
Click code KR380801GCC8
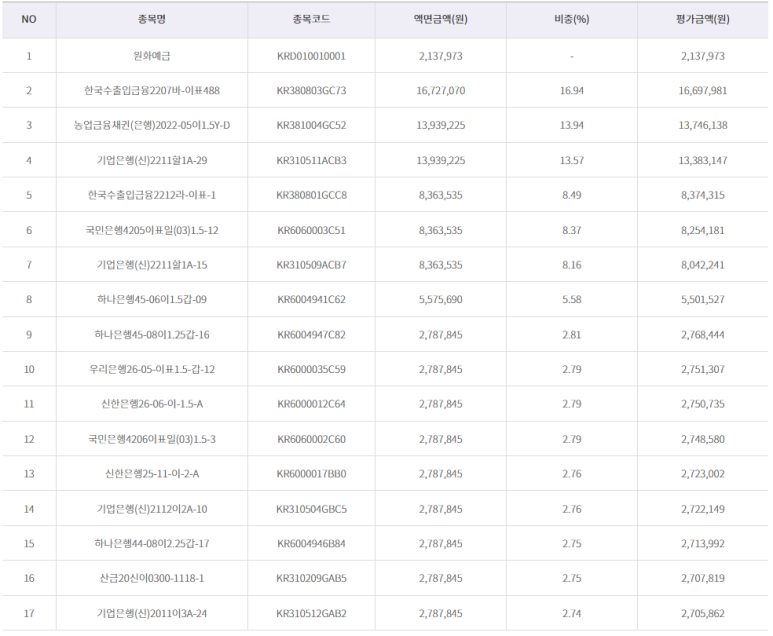click(x=311, y=195)
